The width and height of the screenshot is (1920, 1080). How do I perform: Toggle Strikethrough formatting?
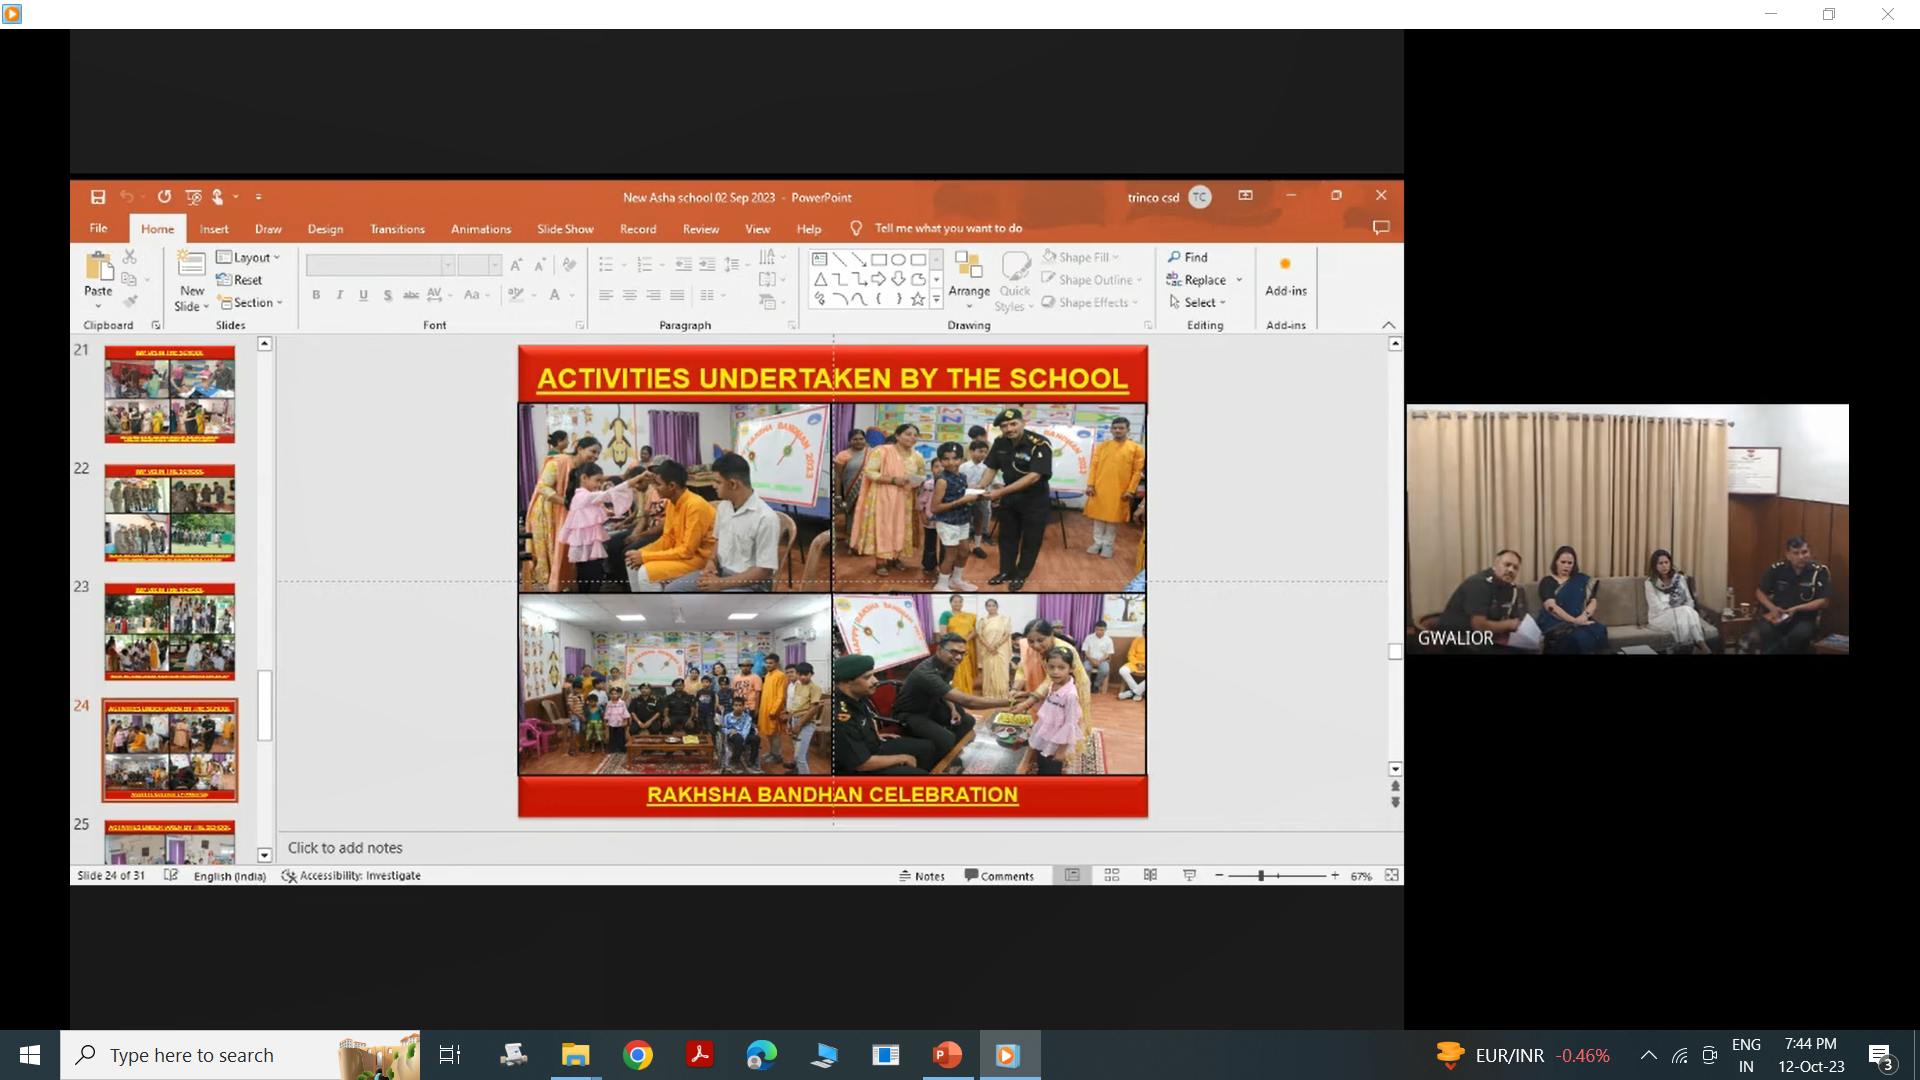410,295
